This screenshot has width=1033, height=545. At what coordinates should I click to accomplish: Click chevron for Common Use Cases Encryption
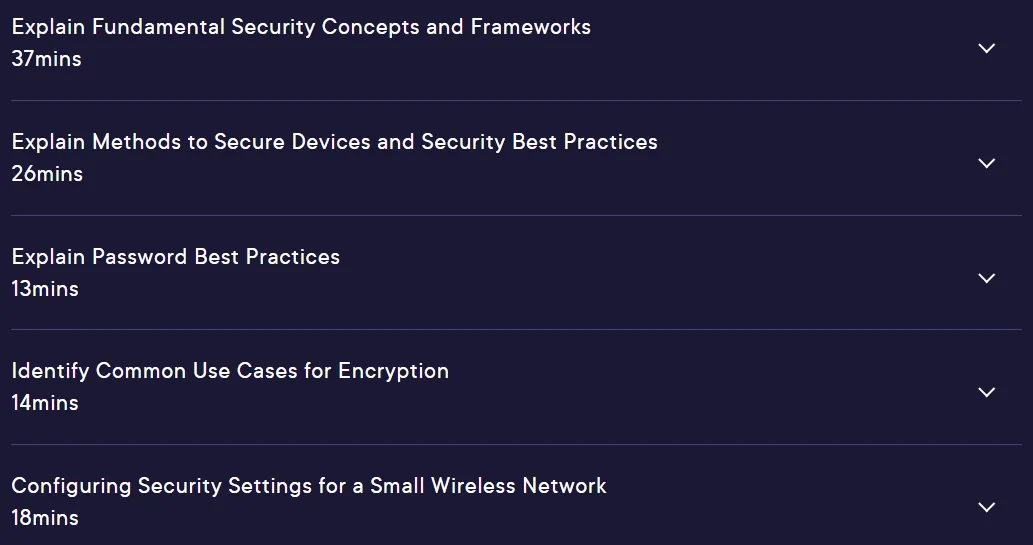(986, 392)
